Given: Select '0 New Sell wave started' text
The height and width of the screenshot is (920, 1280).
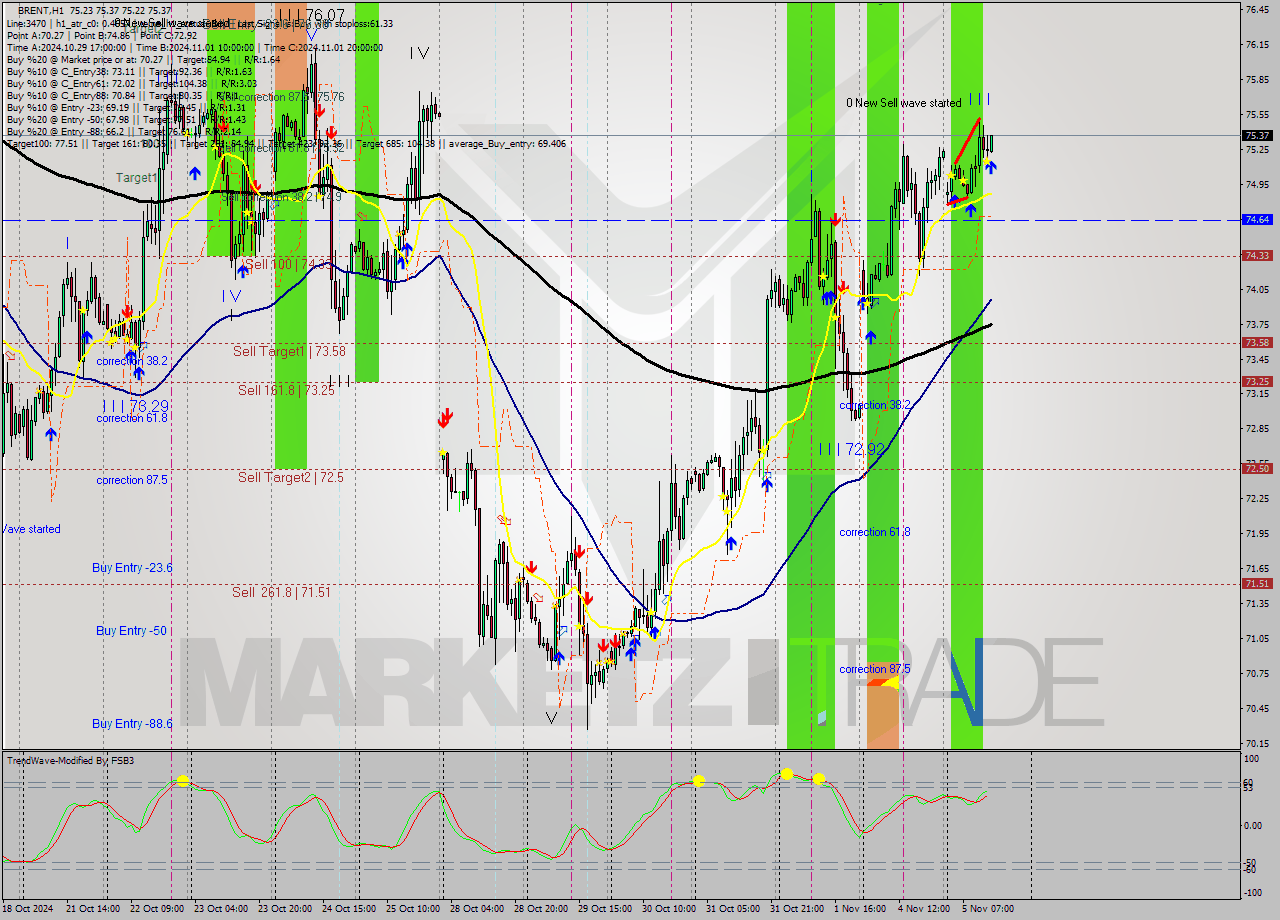Looking at the screenshot, I should click(904, 102).
